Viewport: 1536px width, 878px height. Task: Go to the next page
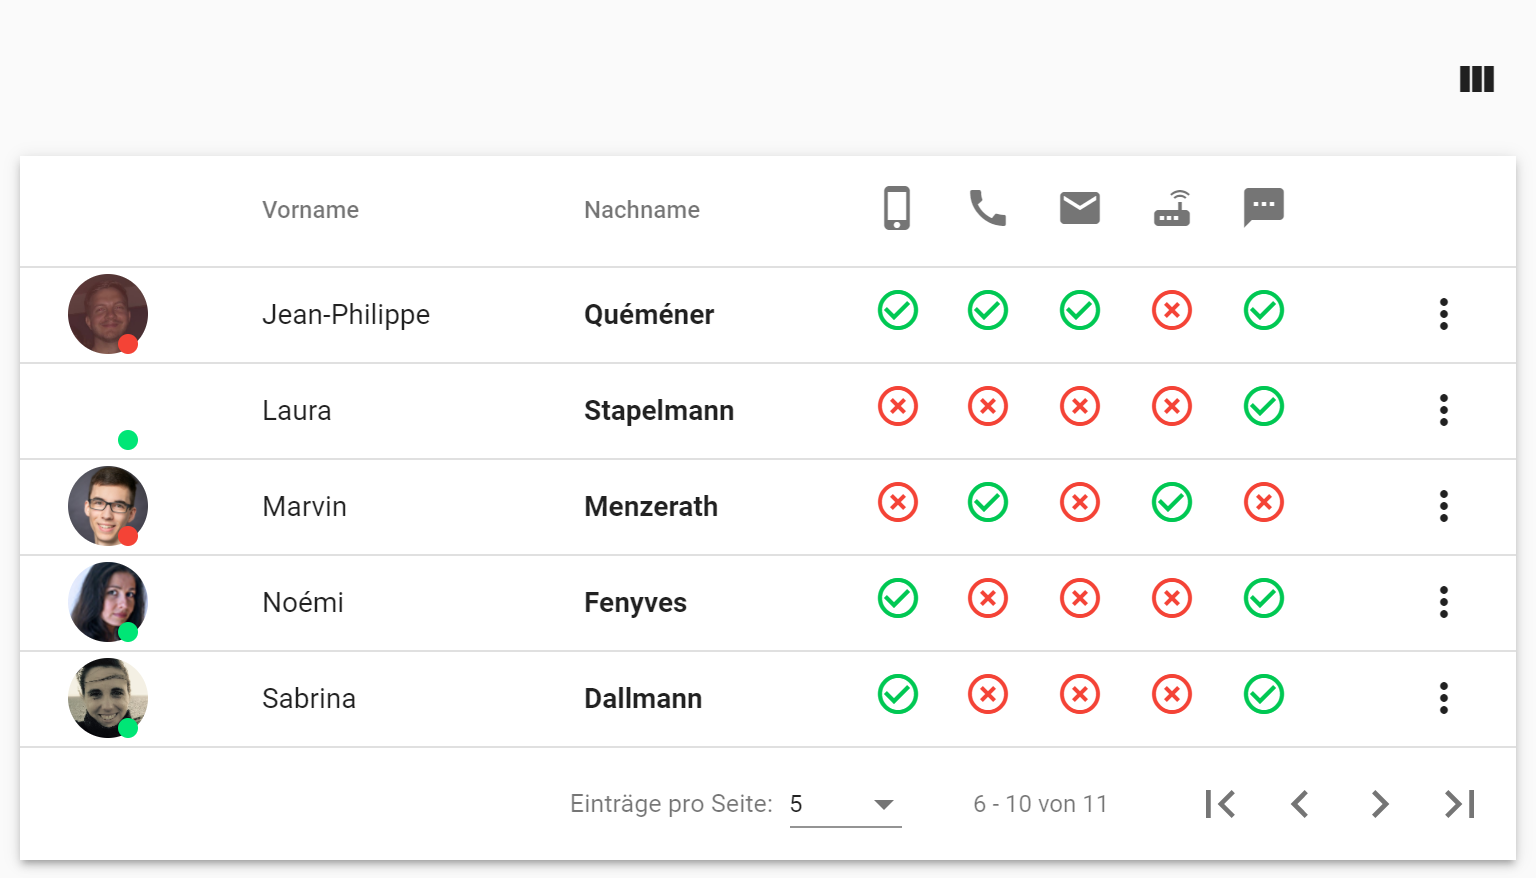(1380, 804)
